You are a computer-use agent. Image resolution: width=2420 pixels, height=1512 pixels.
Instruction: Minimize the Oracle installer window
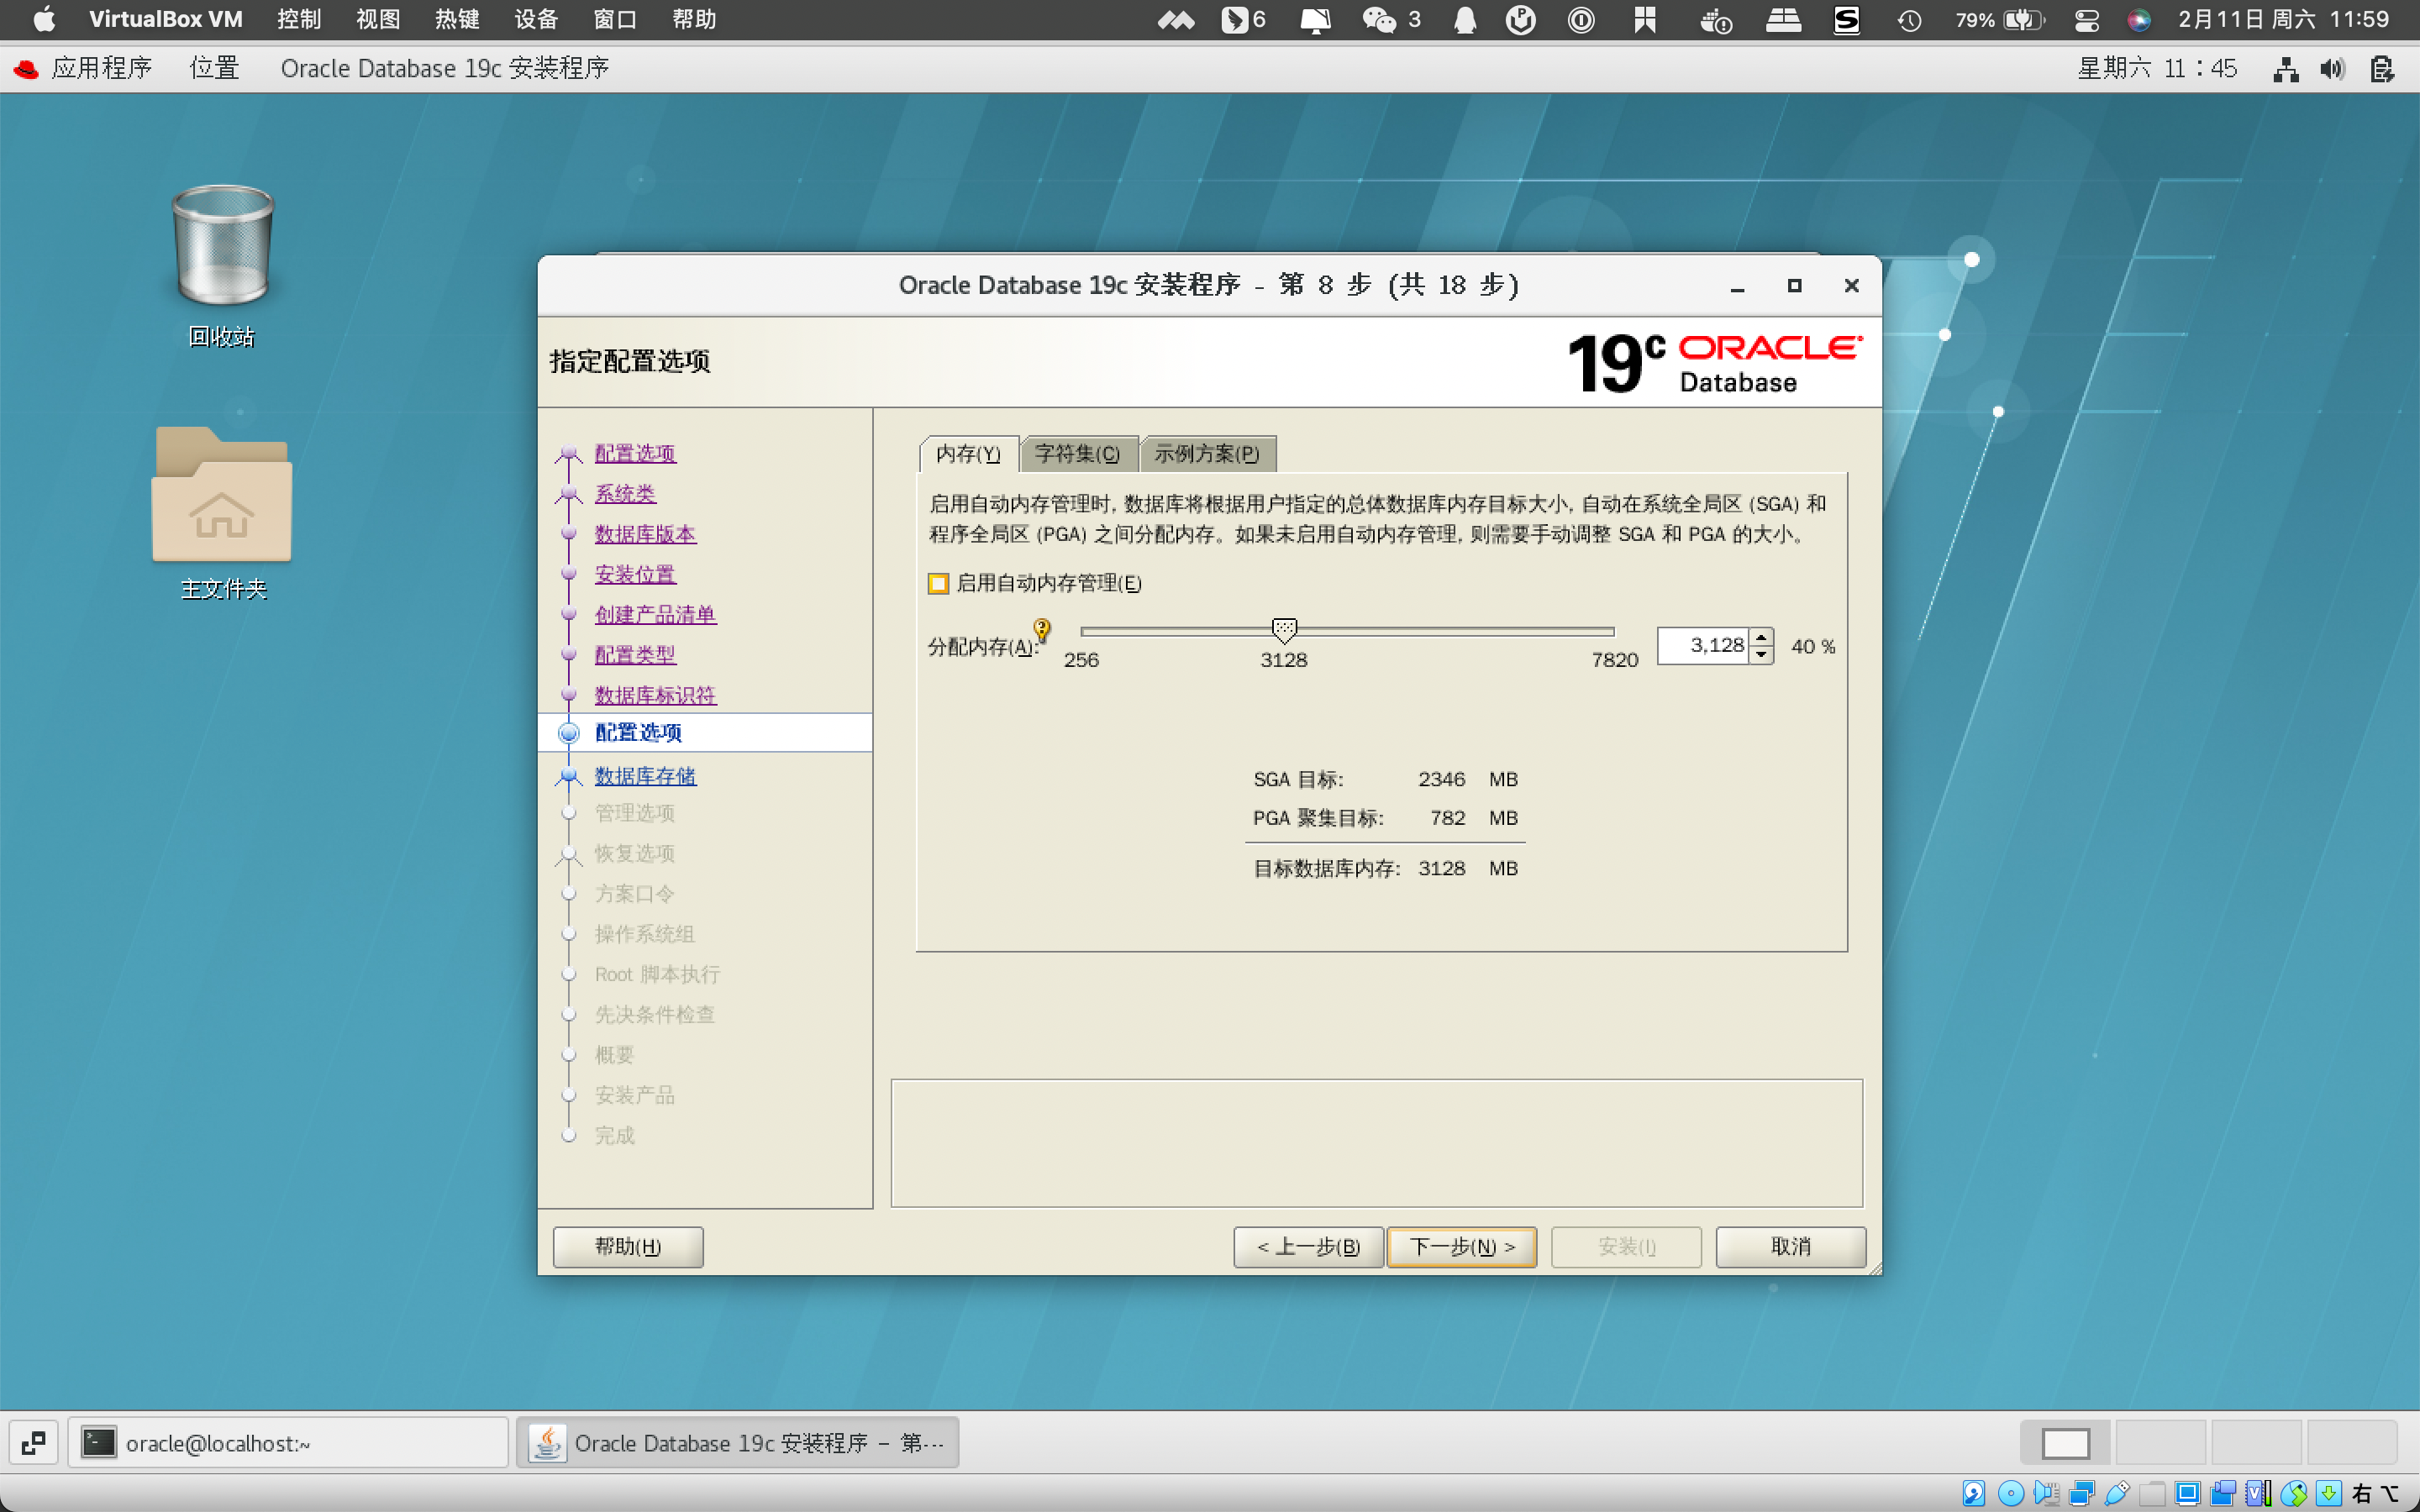click(x=1737, y=287)
